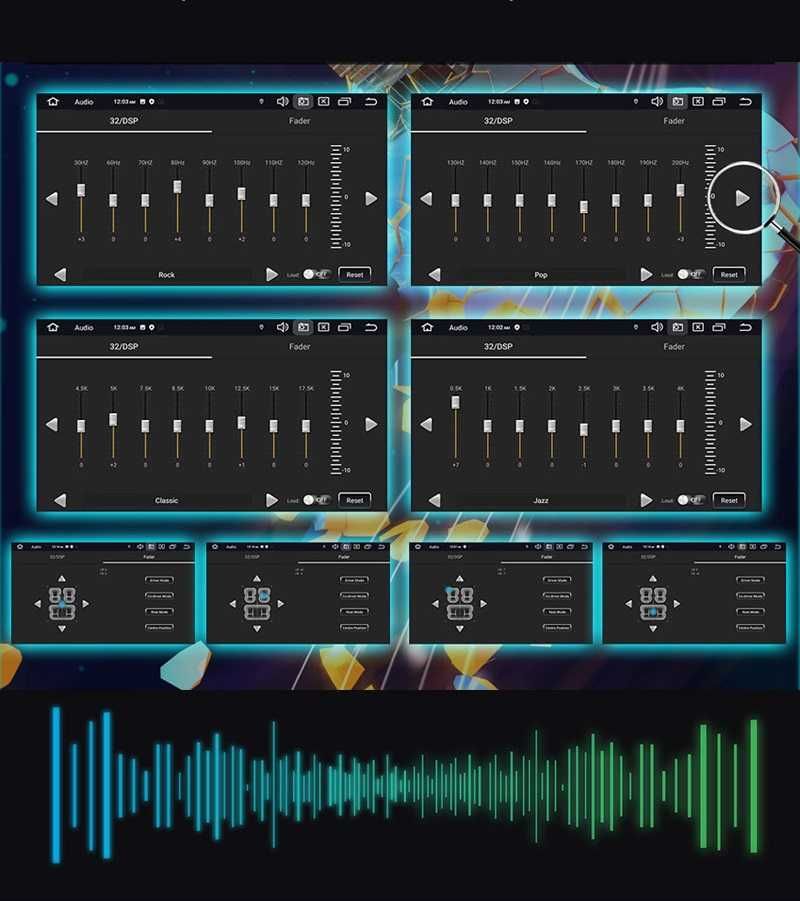This screenshot has width=800, height=901.
Task: Click Reset in the Pop panel
Action: pyautogui.click(x=729, y=274)
